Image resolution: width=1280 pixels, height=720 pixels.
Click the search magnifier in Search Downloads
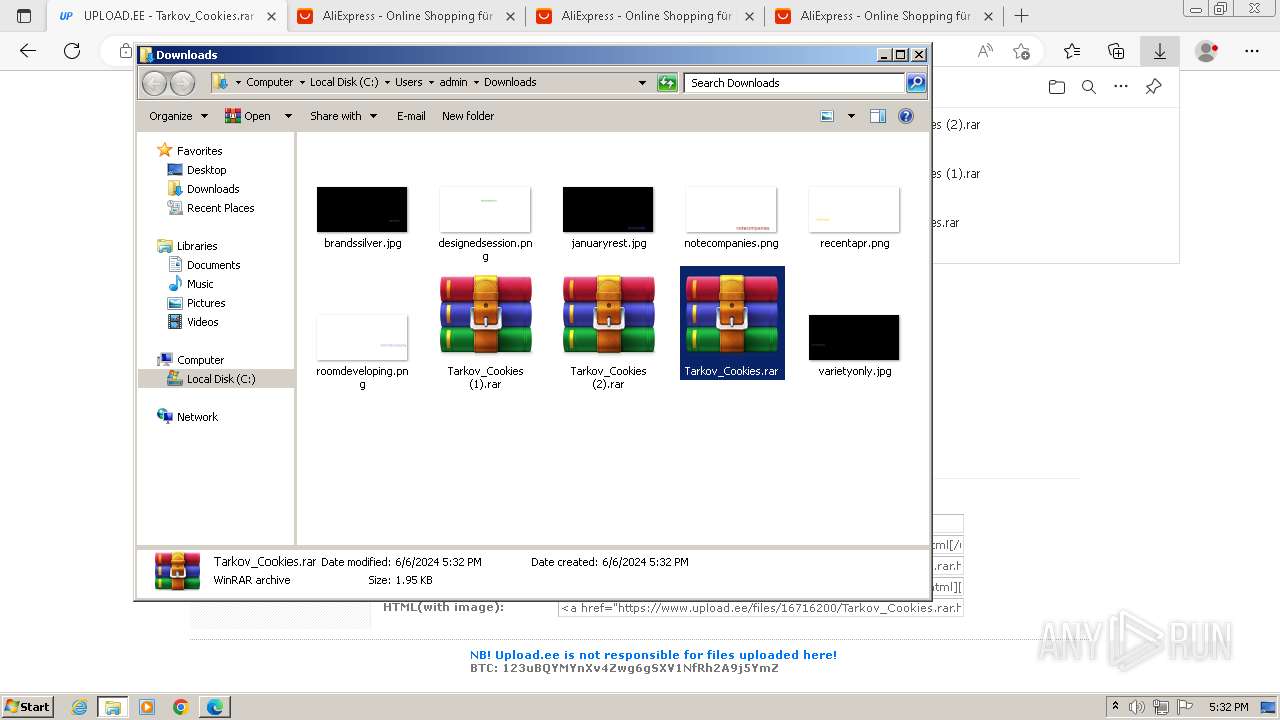[915, 83]
